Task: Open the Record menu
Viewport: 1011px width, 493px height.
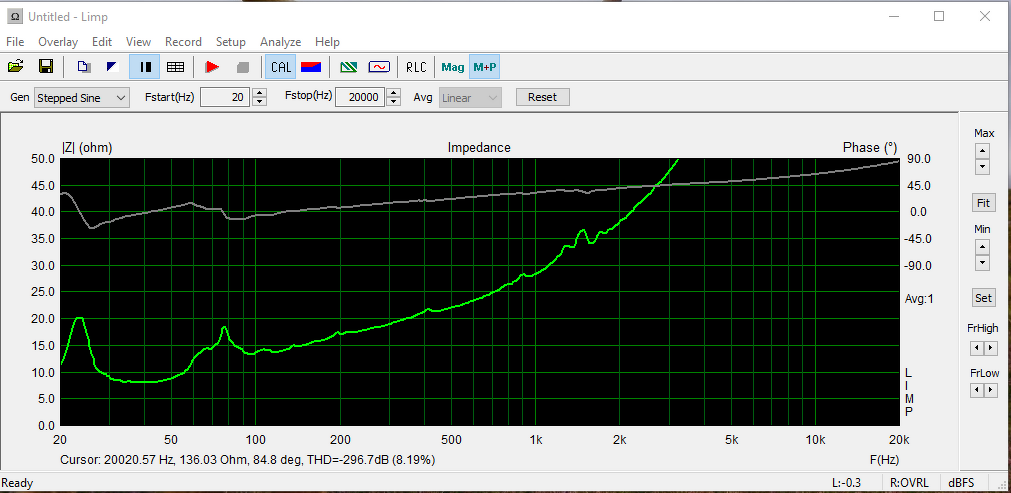Action: coord(183,42)
